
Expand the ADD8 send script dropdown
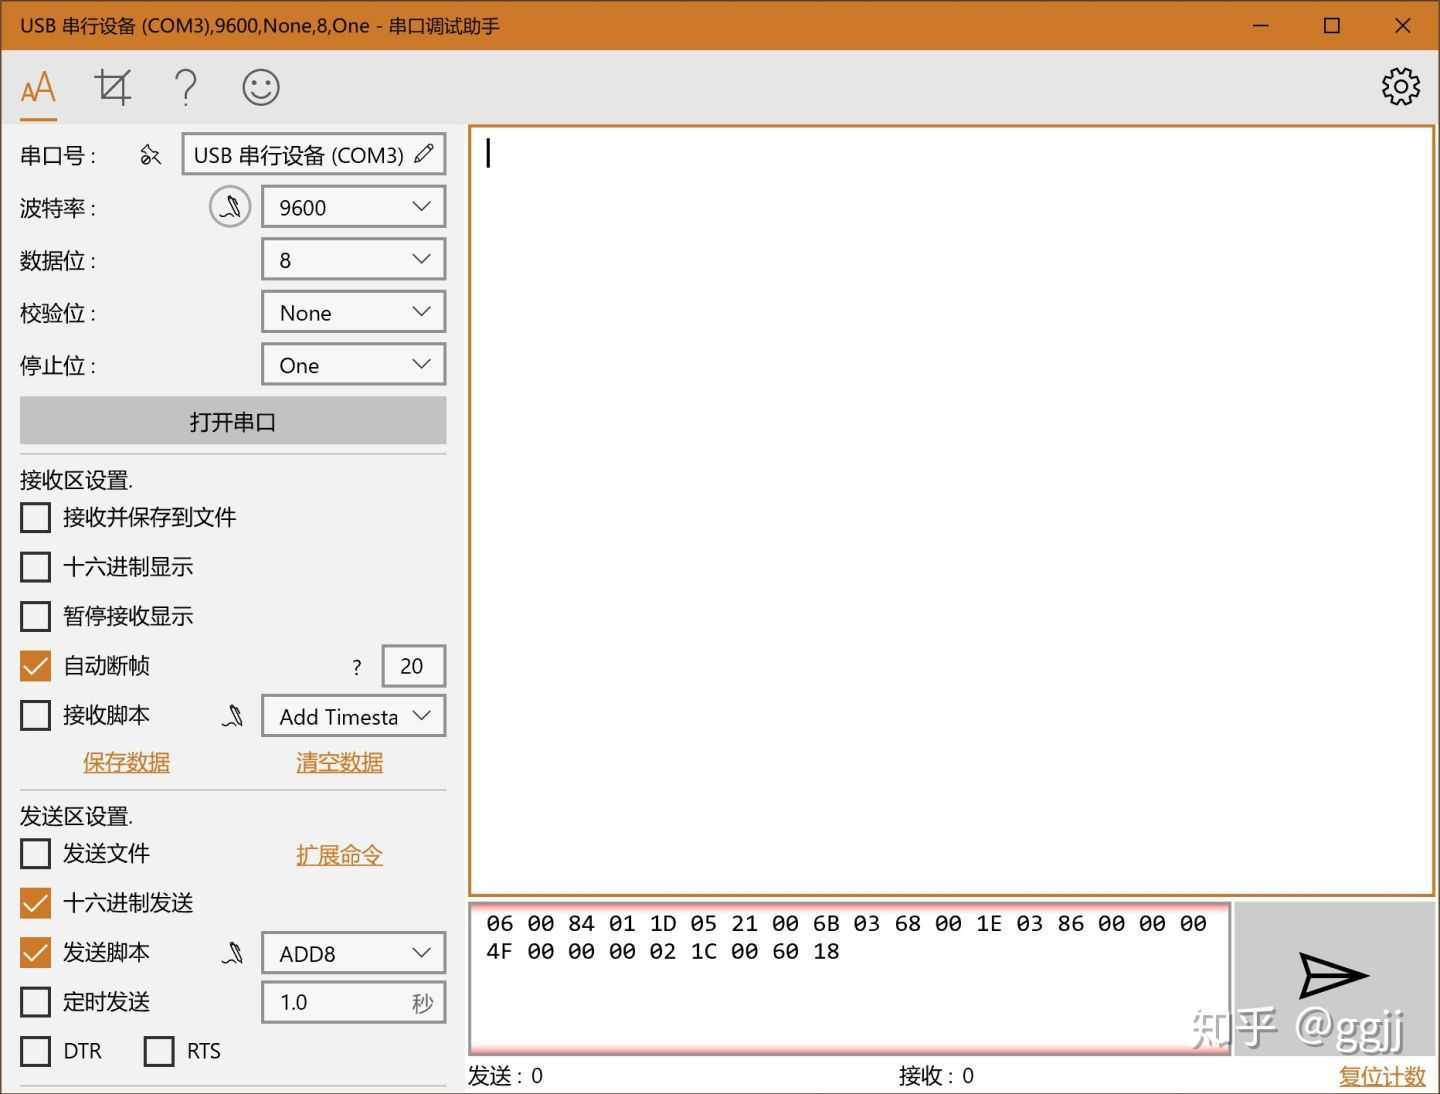click(x=353, y=953)
